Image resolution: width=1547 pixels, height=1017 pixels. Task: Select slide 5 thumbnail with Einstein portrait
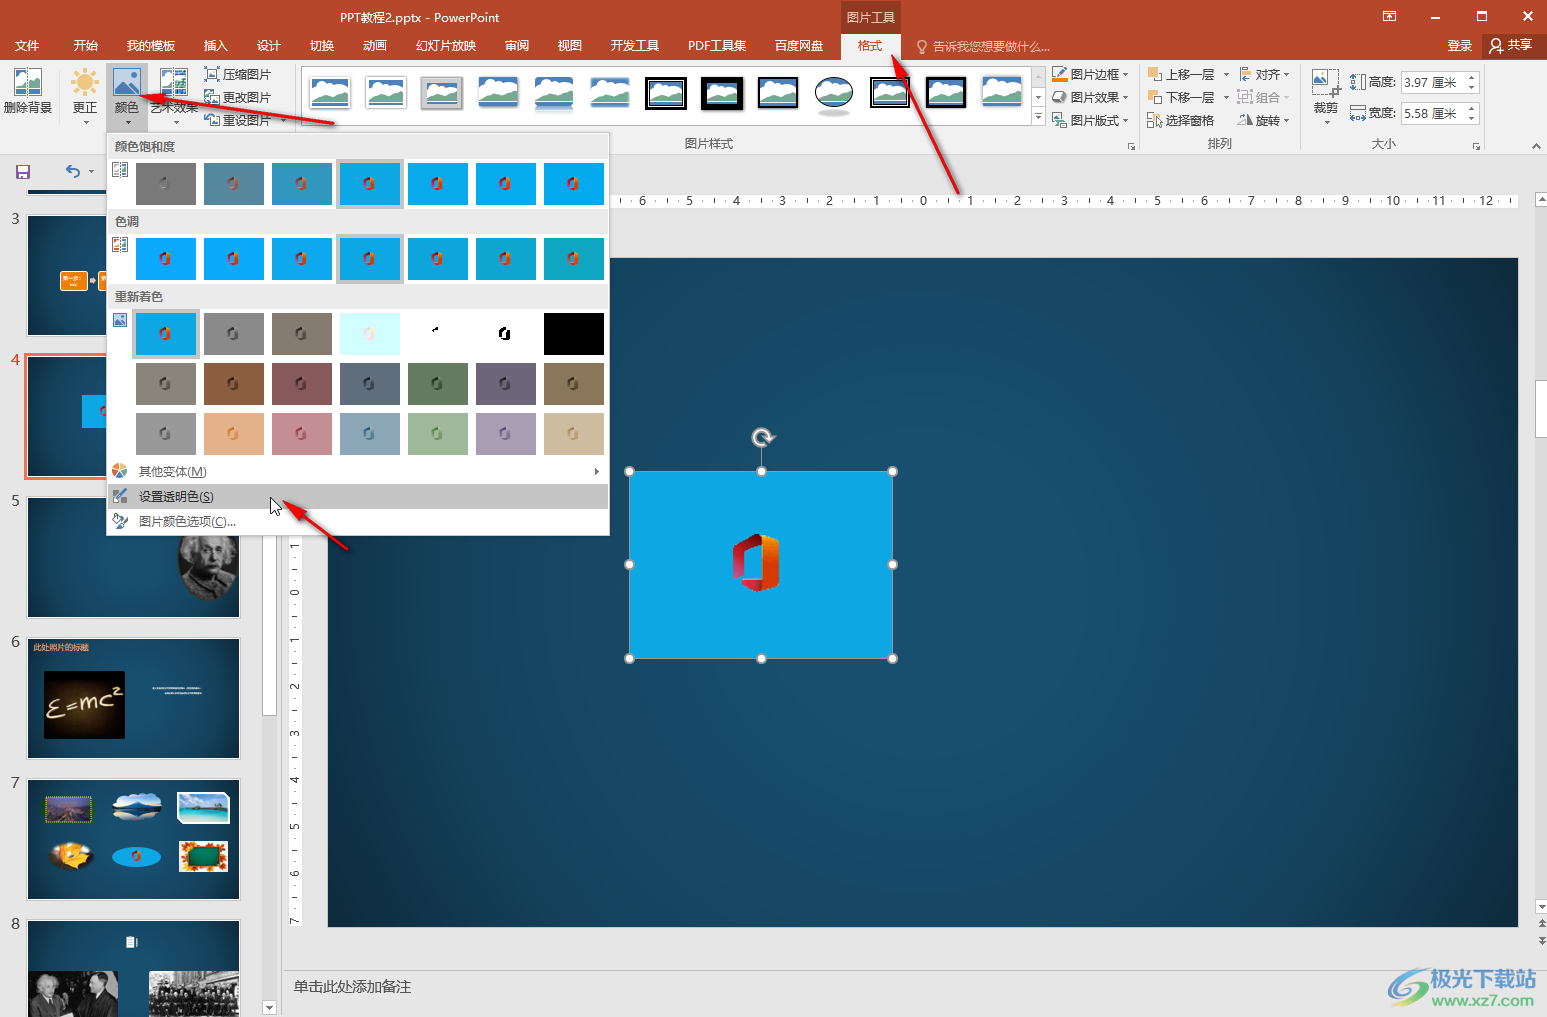pos(134,557)
